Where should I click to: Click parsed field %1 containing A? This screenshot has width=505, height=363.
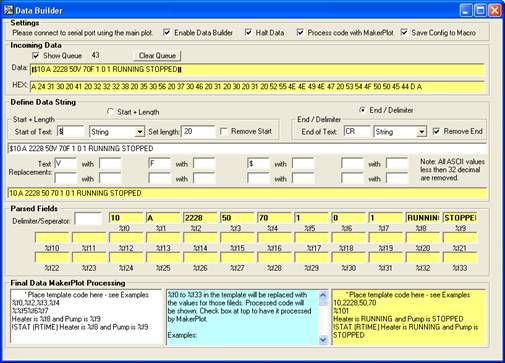(163, 218)
